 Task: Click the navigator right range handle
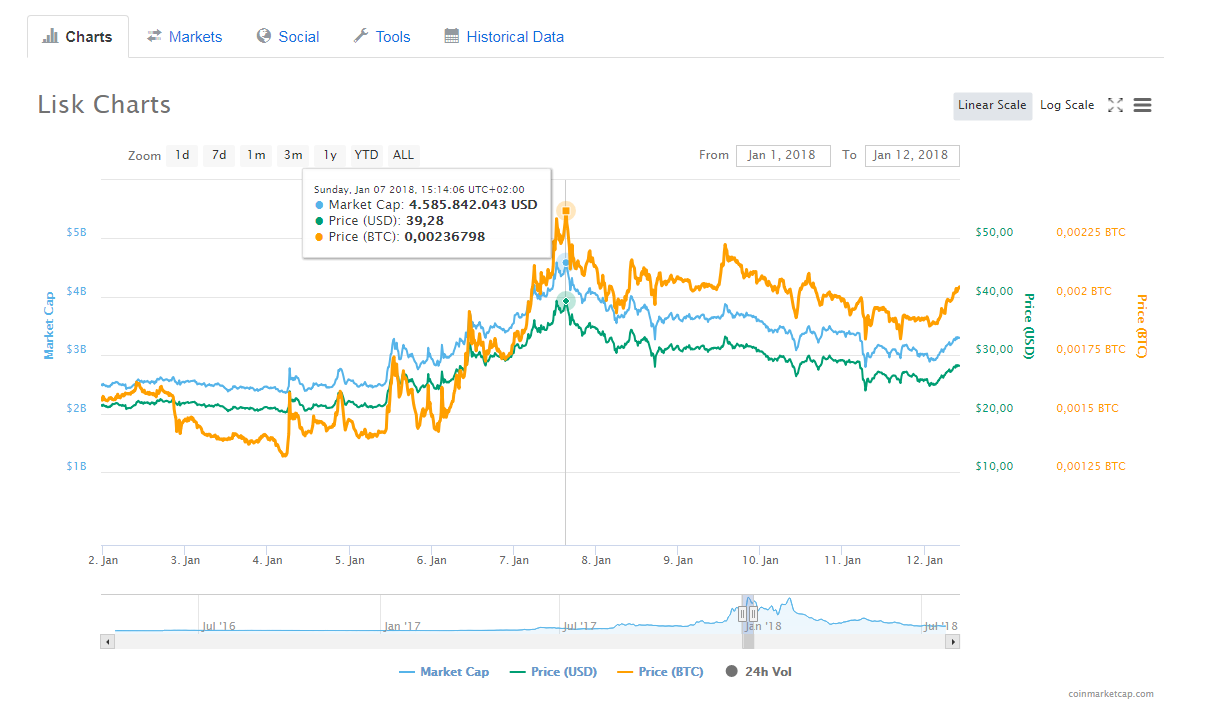click(x=753, y=614)
